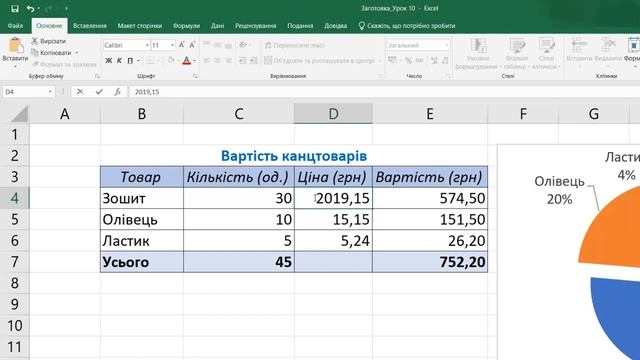Open Число group dialog launcher

coord(448,76)
